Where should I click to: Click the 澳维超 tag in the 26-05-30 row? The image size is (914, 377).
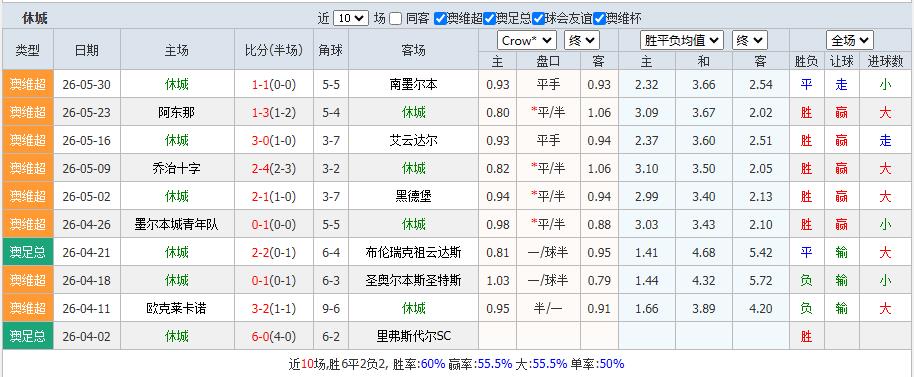(x=28, y=84)
